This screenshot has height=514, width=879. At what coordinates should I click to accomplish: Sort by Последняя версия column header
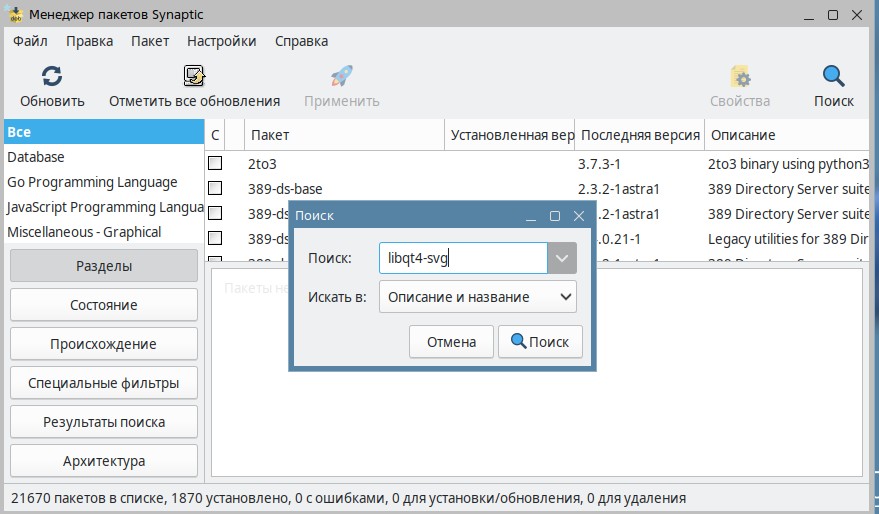point(640,135)
